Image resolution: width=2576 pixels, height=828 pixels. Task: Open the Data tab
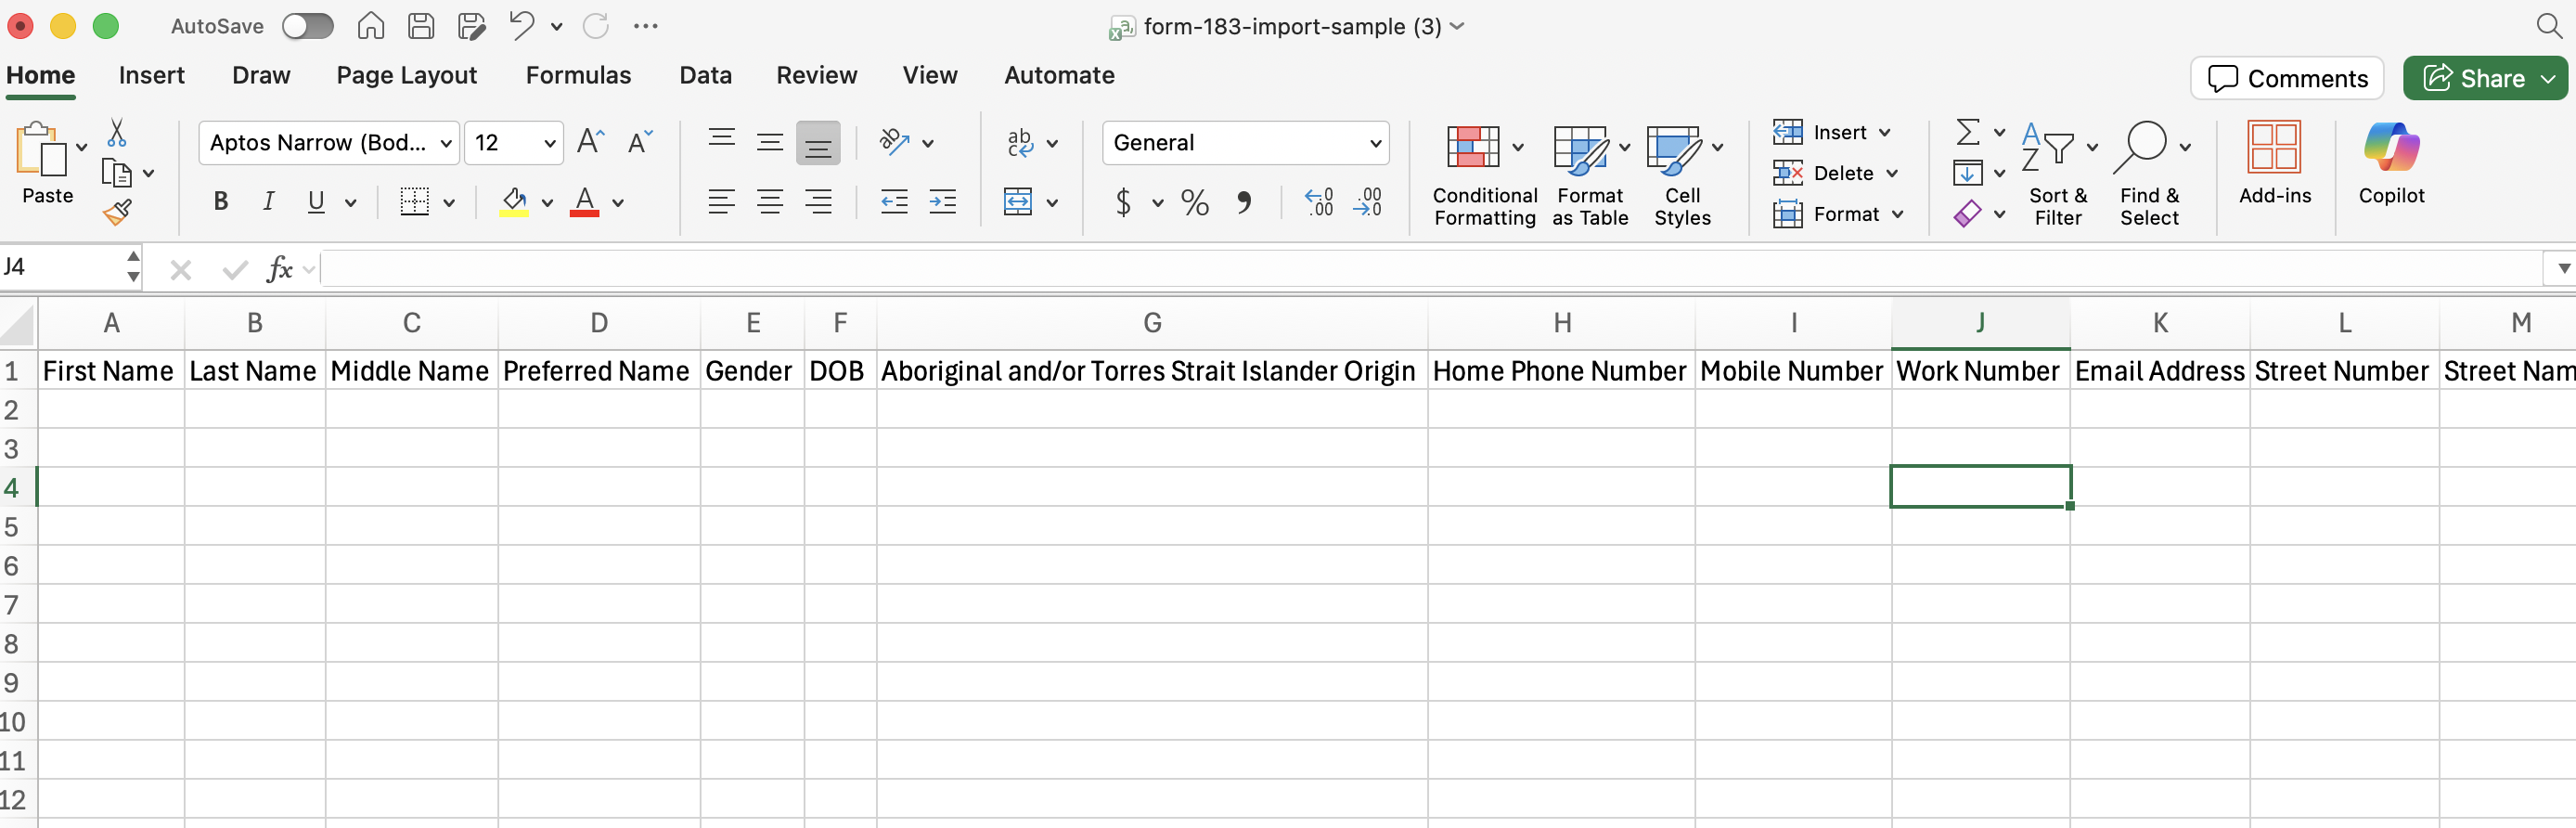[x=705, y=75]
